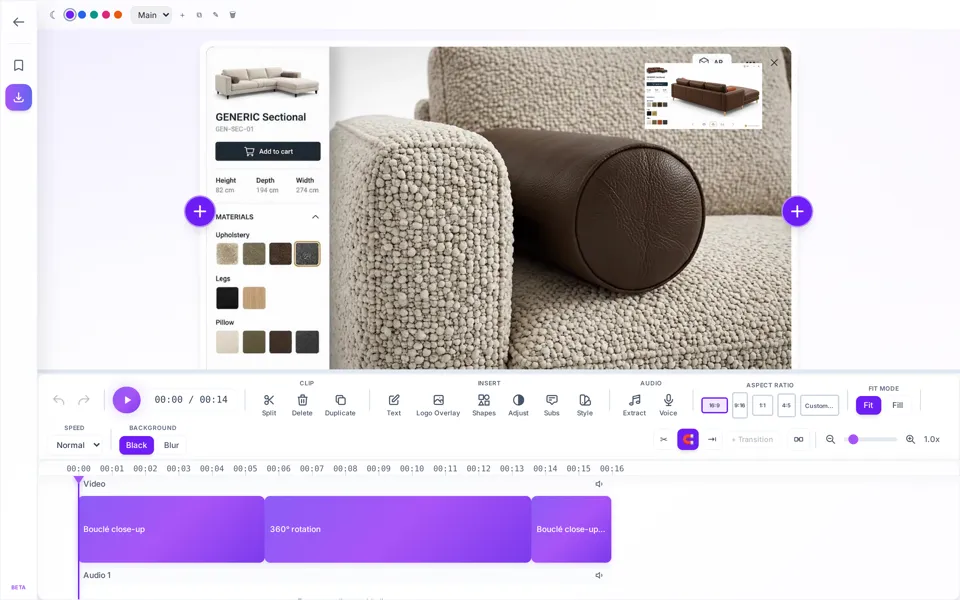960x600 pixels.
Task: Click the right purple plus button on preview
Action: coord(797,211)
